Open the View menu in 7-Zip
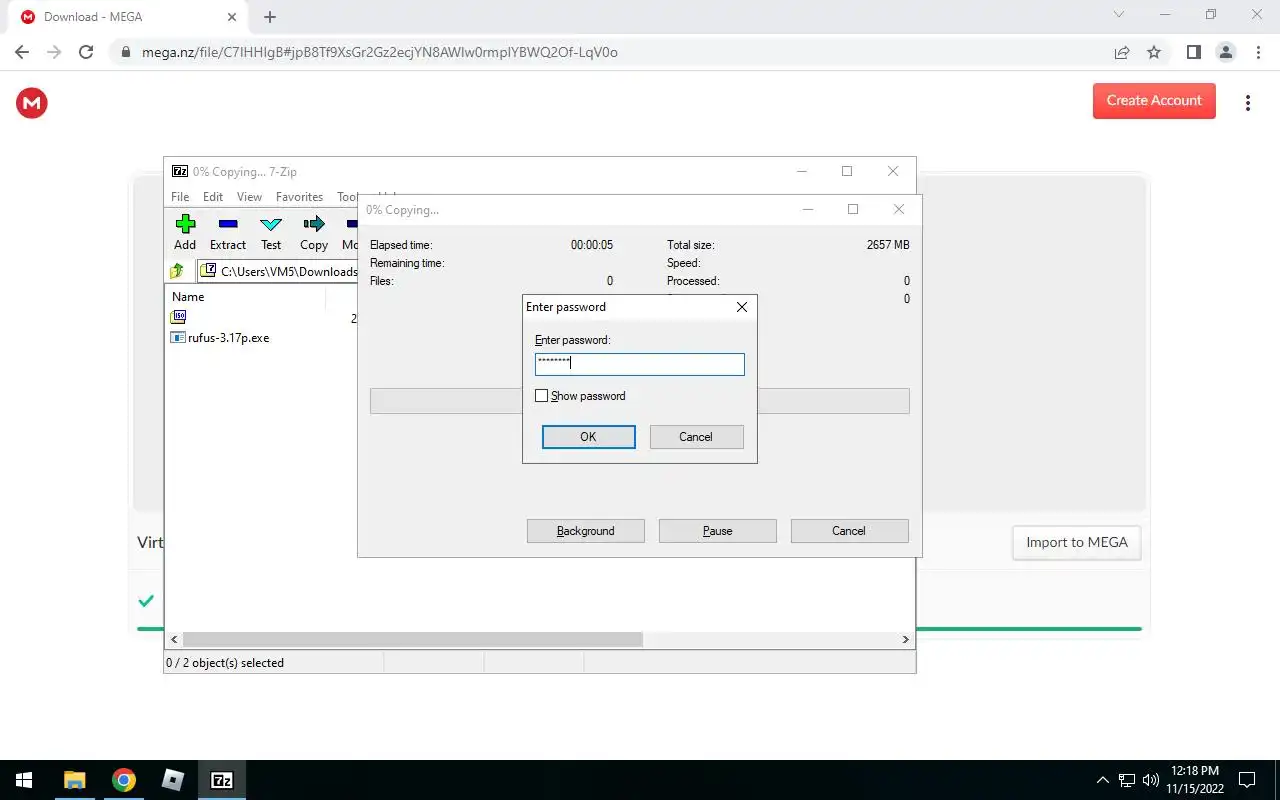The height and width of the screenshot is (800, 1280). (x=249, y=197)
